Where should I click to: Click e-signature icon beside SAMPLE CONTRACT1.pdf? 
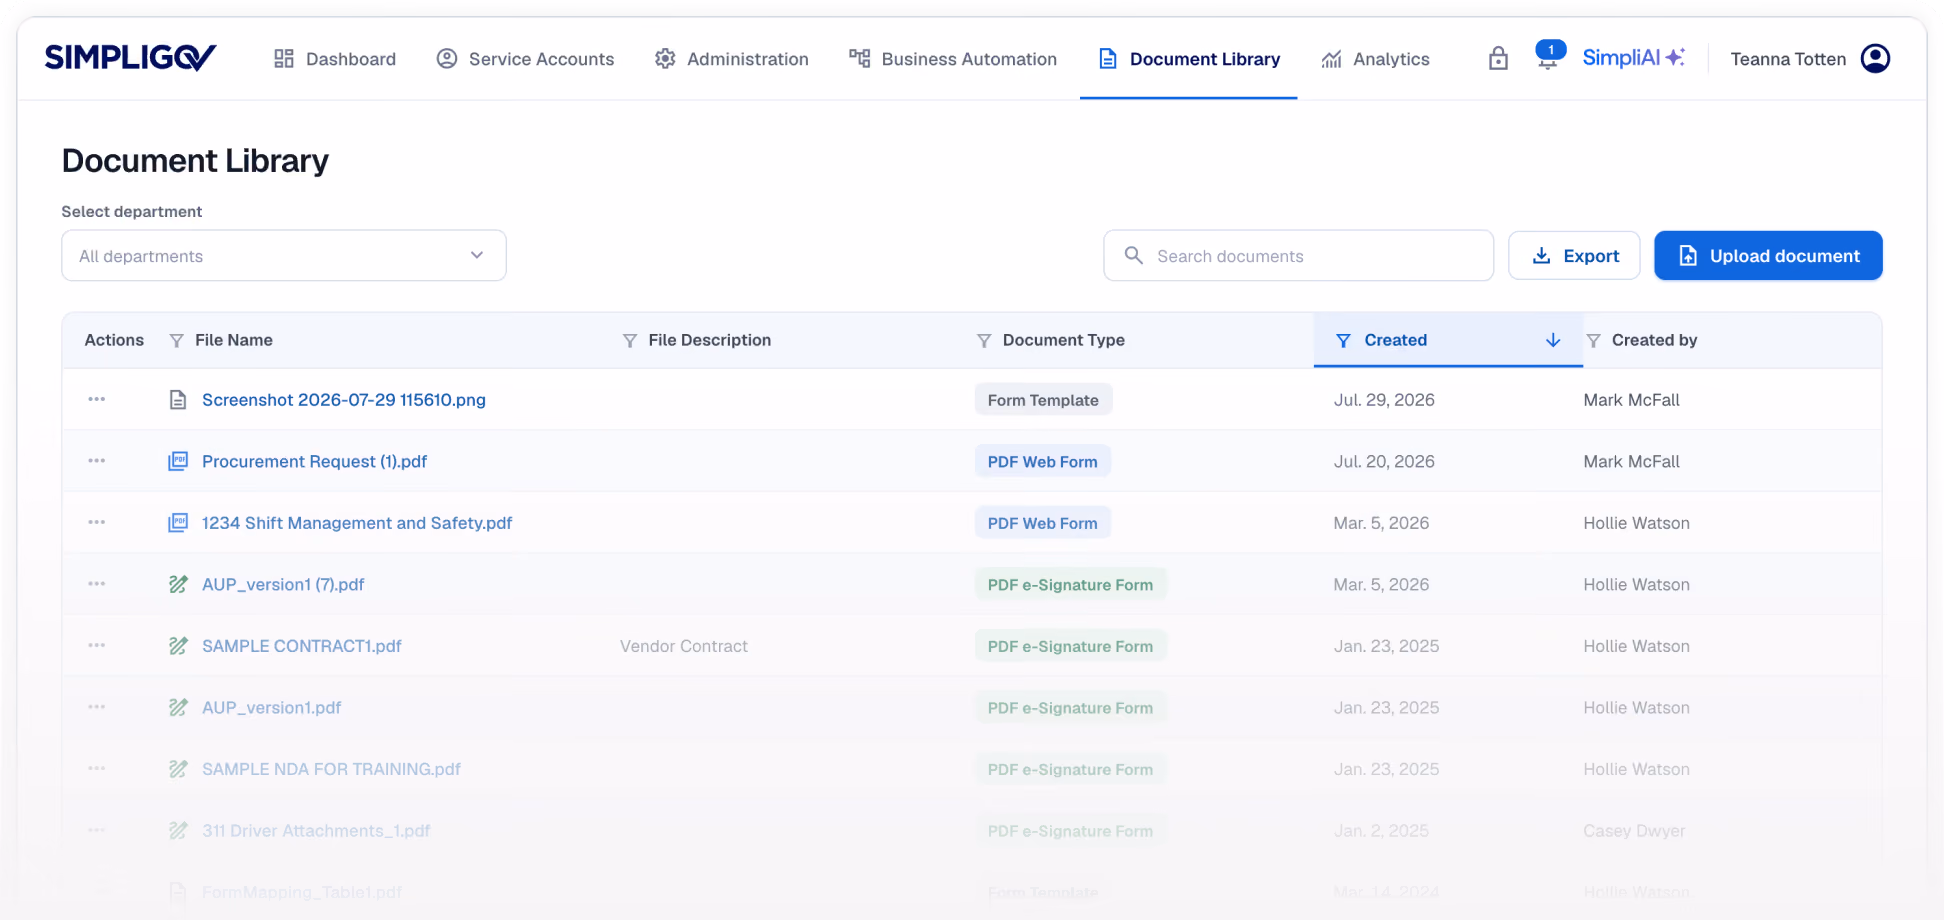(x=178, y=646)
